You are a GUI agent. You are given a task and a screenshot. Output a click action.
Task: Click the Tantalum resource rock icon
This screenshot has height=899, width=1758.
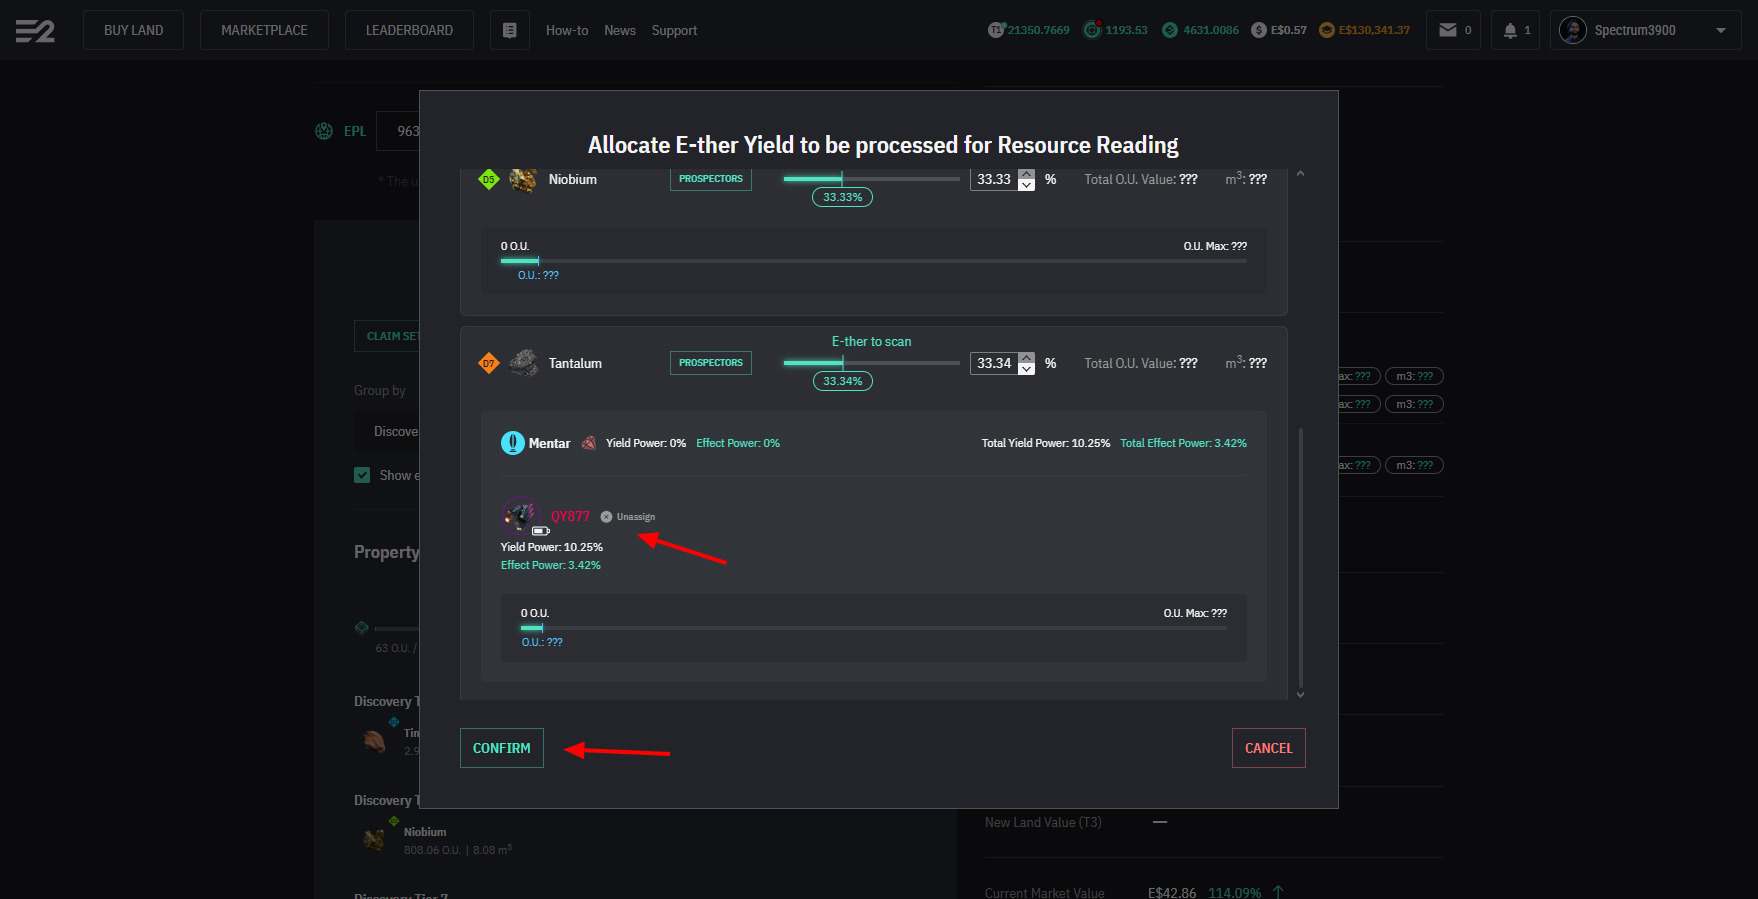tap(523, 363)
